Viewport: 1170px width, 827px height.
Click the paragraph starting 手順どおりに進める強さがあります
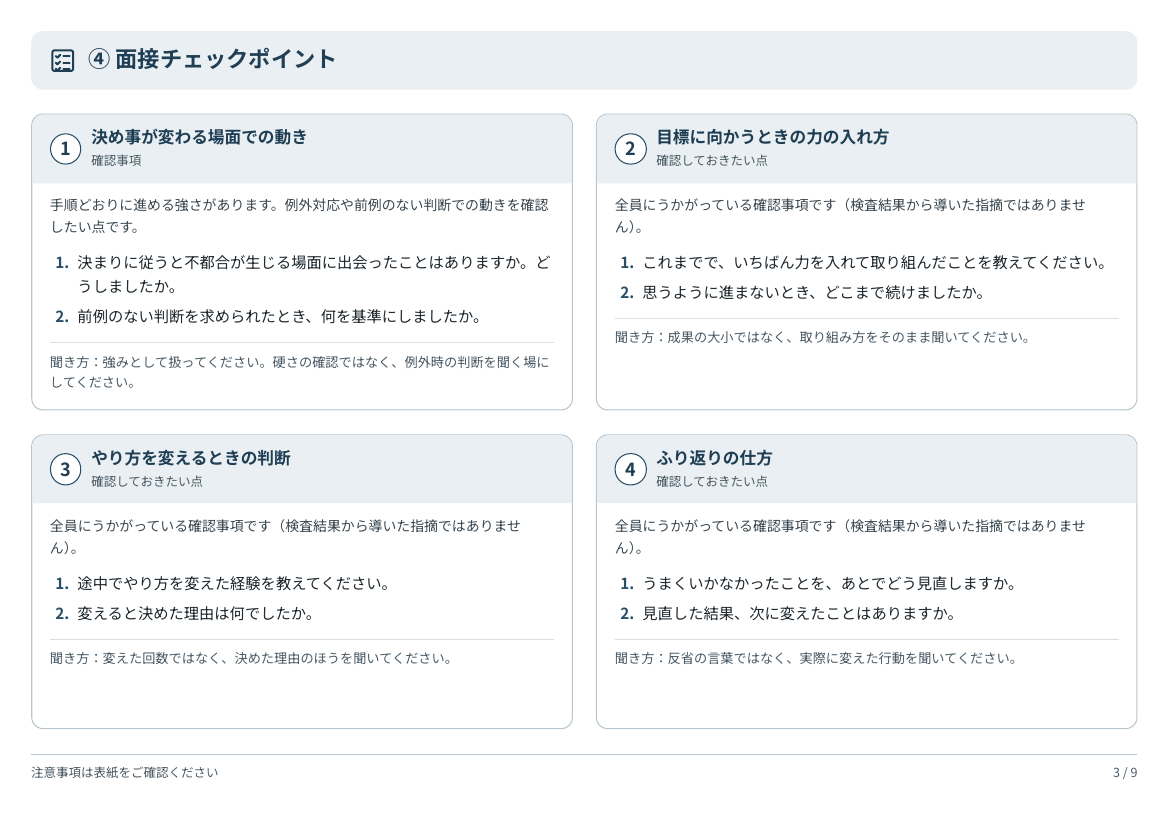coord(300,216)
